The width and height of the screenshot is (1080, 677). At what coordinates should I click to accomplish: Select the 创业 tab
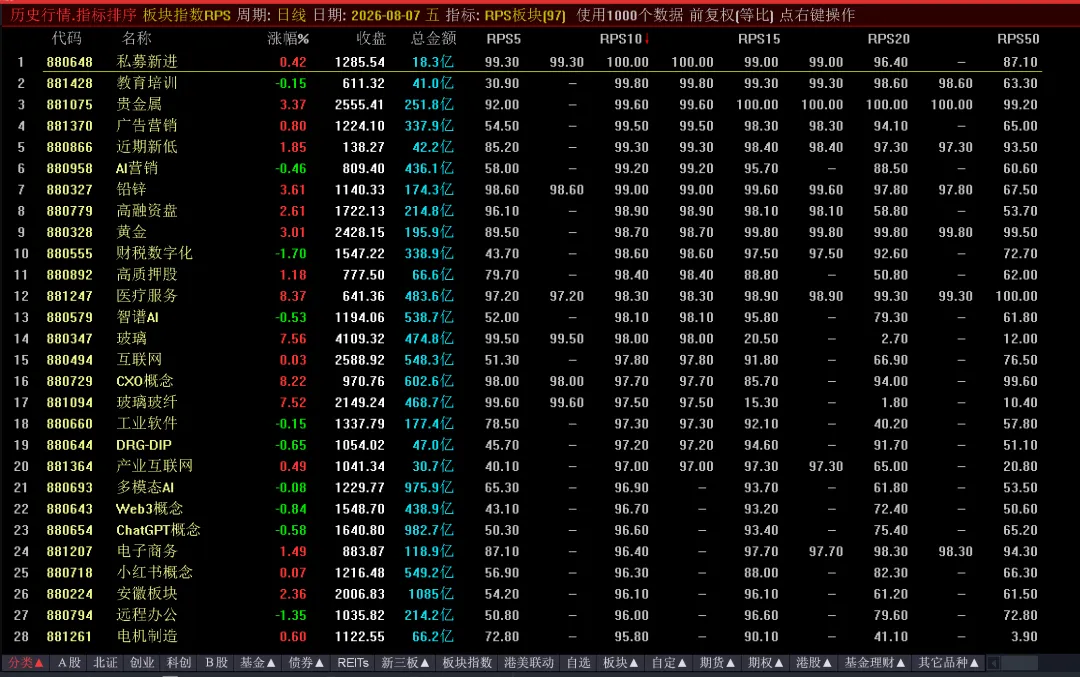point(142,663)
